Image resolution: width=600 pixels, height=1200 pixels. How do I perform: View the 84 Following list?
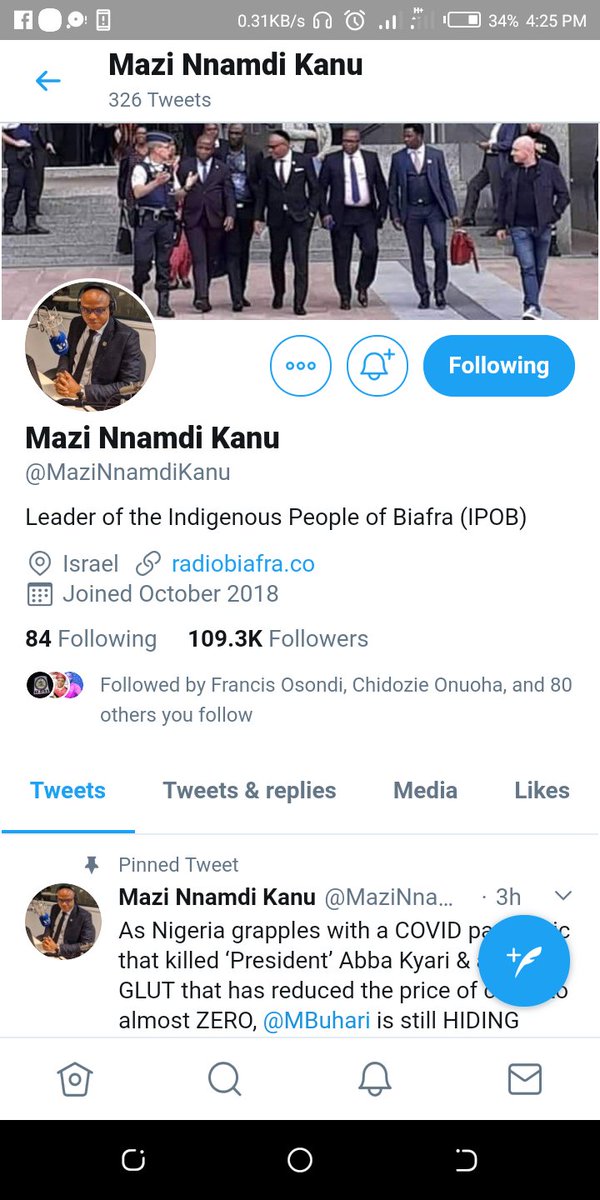coord(91,638)
